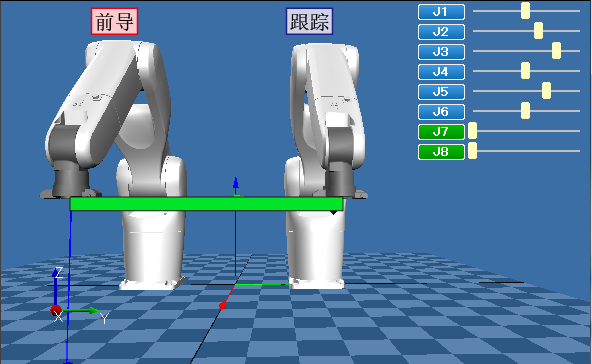
Task: Click the red sphere at the XYZ axis origin
Action: click(56, 310)
